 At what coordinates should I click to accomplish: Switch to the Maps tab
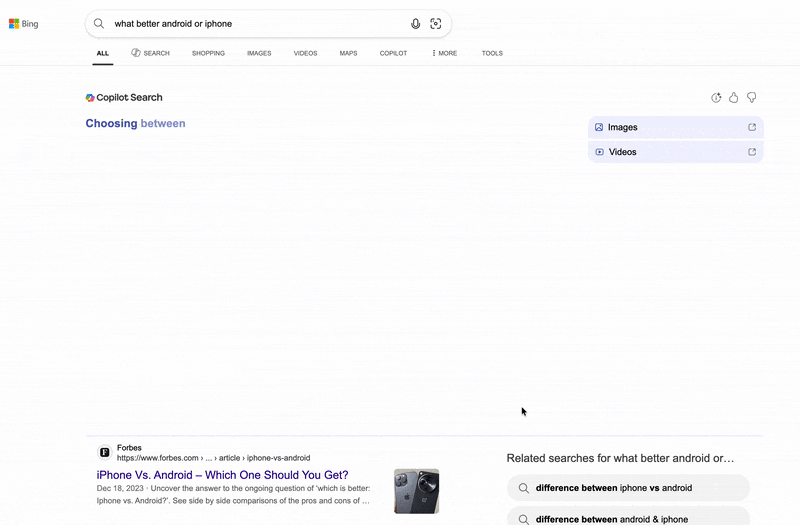348,53
